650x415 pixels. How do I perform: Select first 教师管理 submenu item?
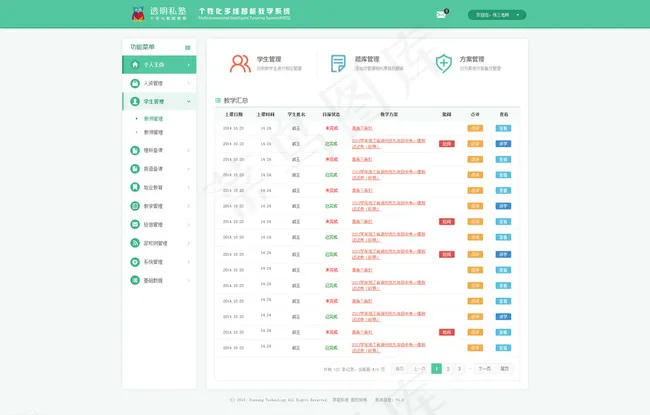click(x=153, y=119)
